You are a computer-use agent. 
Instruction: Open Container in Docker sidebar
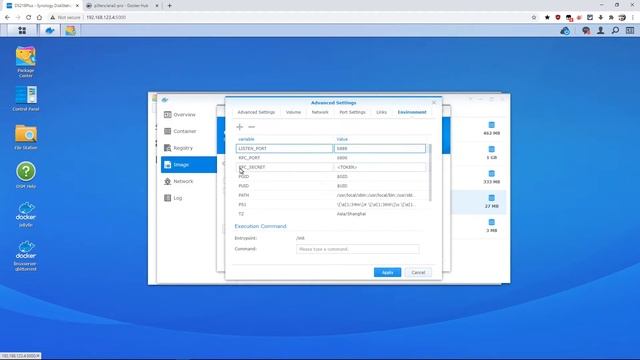coord(188,131)
